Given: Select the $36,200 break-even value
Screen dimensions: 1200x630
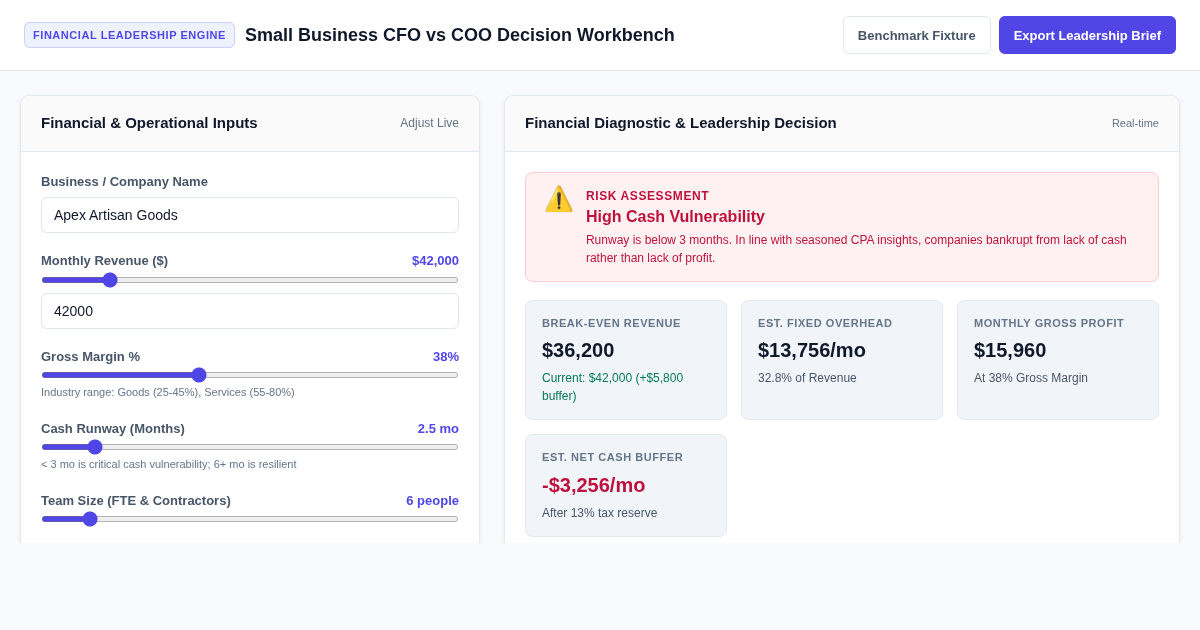Looking at the screenshot, I should 578,350.
